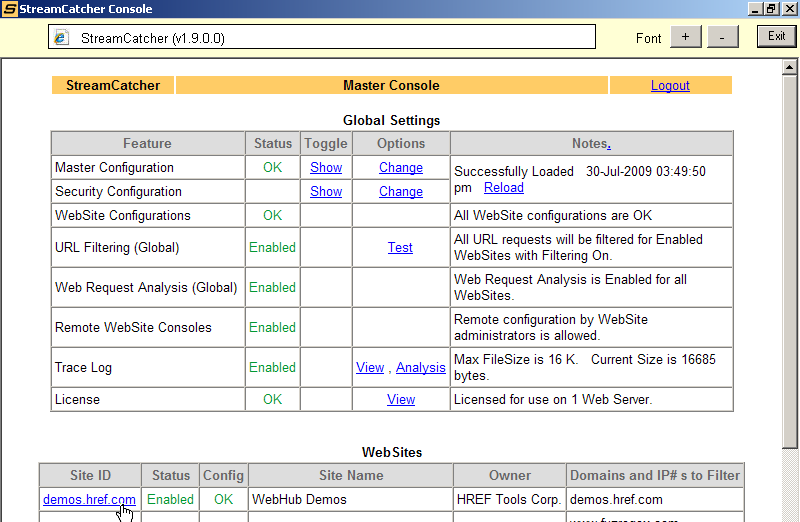Decrease font size with minus button
The width and height of the screenshot is (800, 522).
point(722,37)
